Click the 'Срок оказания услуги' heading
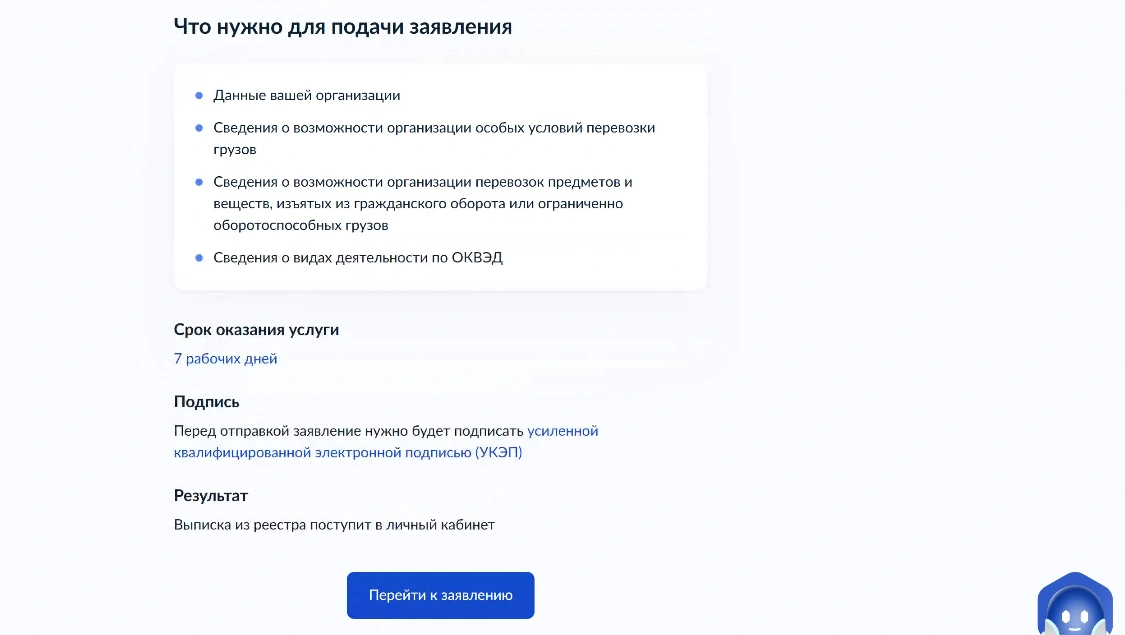 [x=256, y=329]
